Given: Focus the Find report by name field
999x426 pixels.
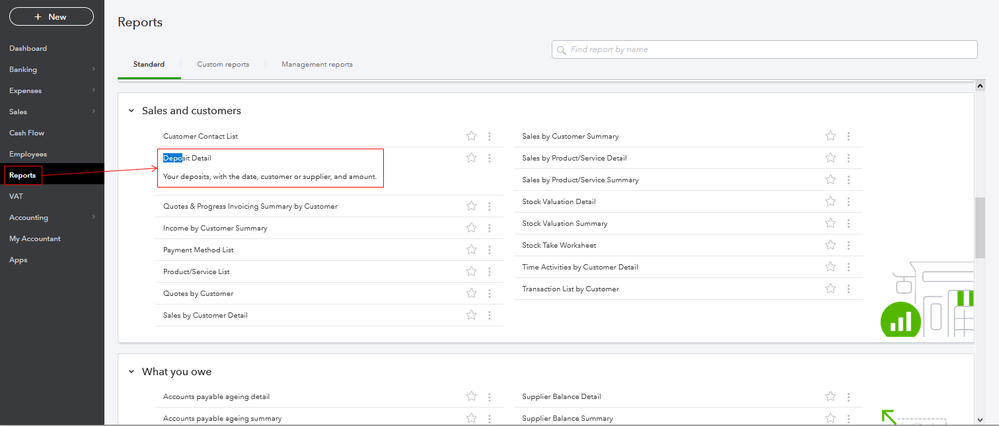Looking at the screenshot, I should [x=770, y=49].
